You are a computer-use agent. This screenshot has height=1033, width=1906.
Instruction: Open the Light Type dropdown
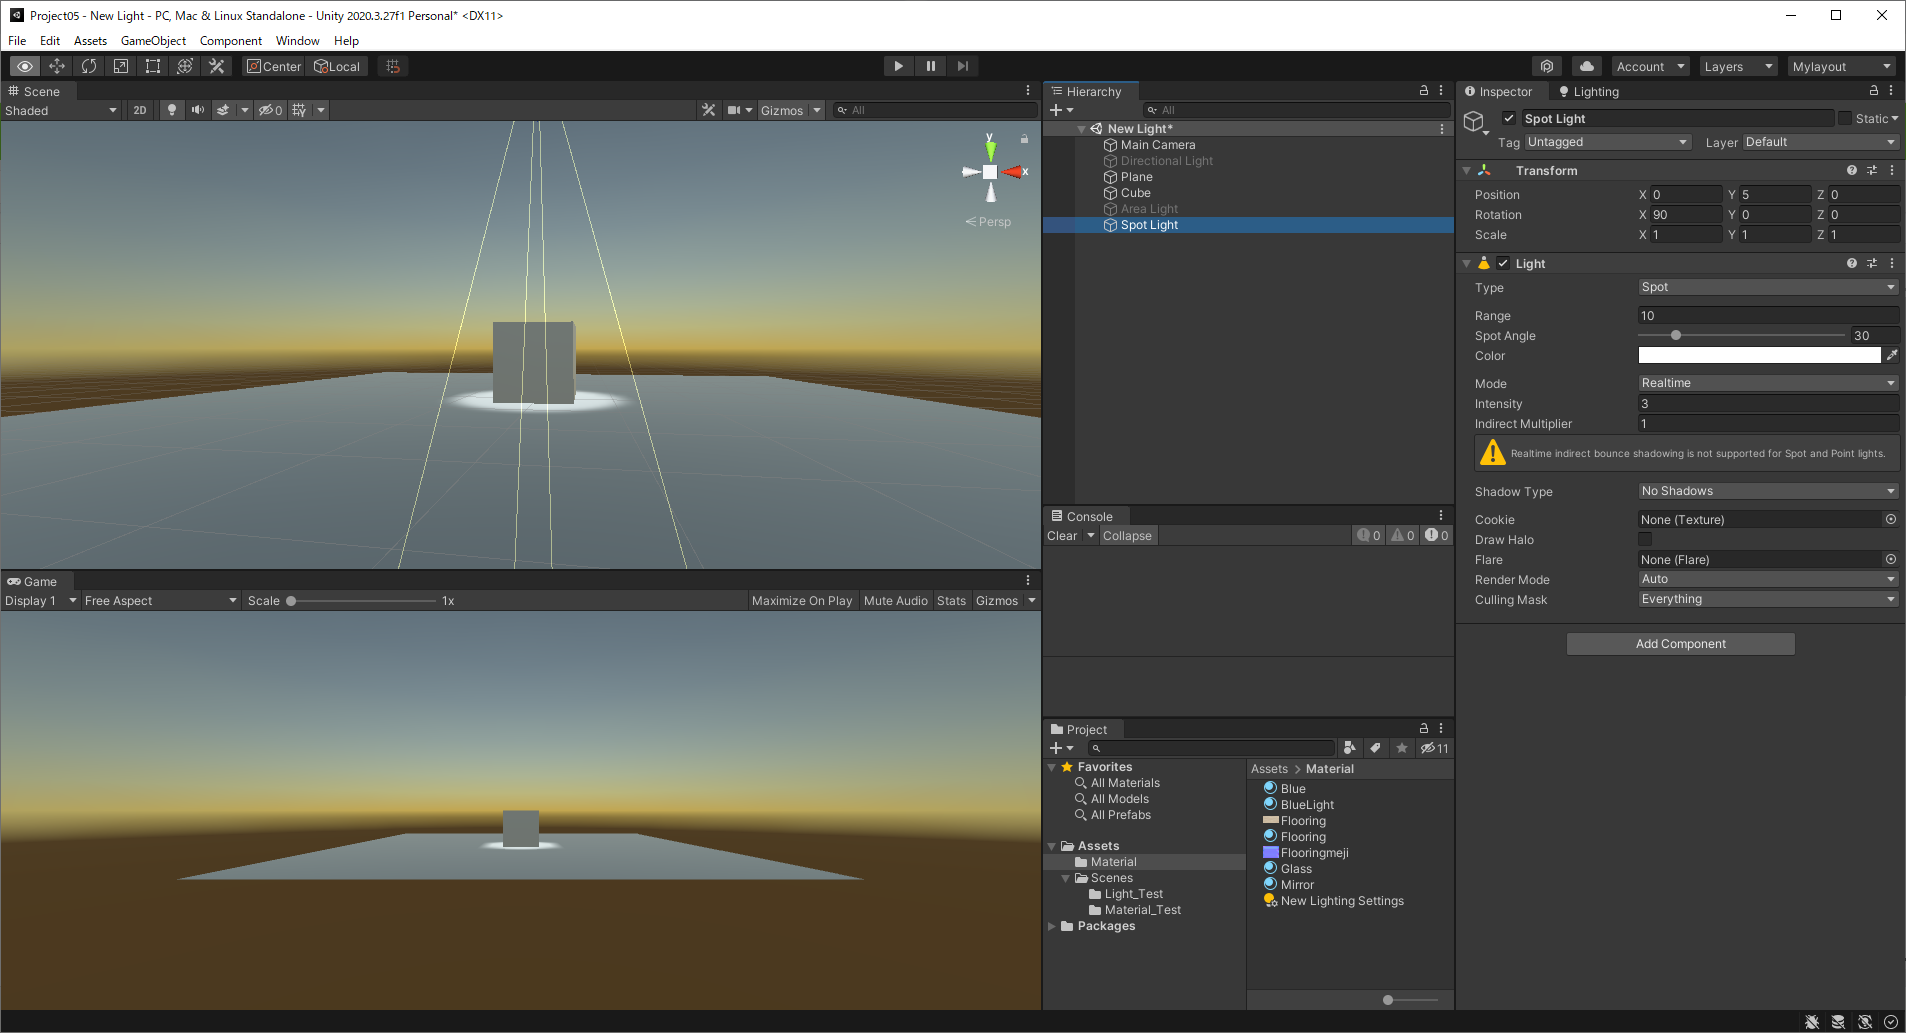click(1768, 287)
